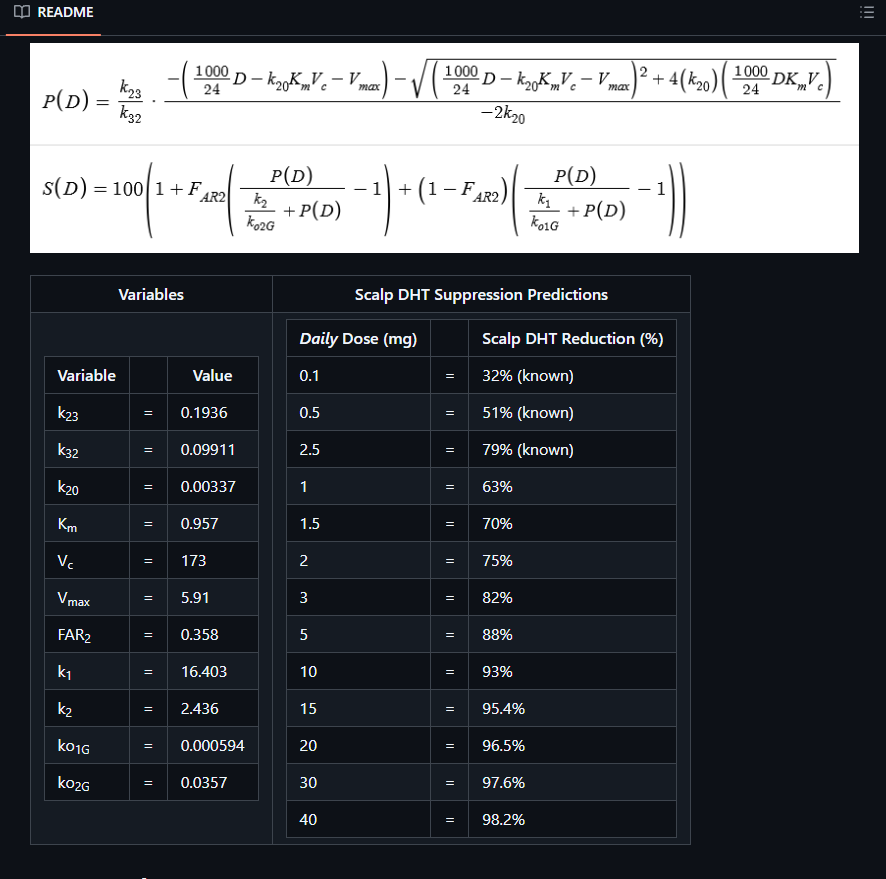Image resolution: width=886 pixels, height=879 pixels.
Task: Click the Value column header
Action: click(212, 376)
